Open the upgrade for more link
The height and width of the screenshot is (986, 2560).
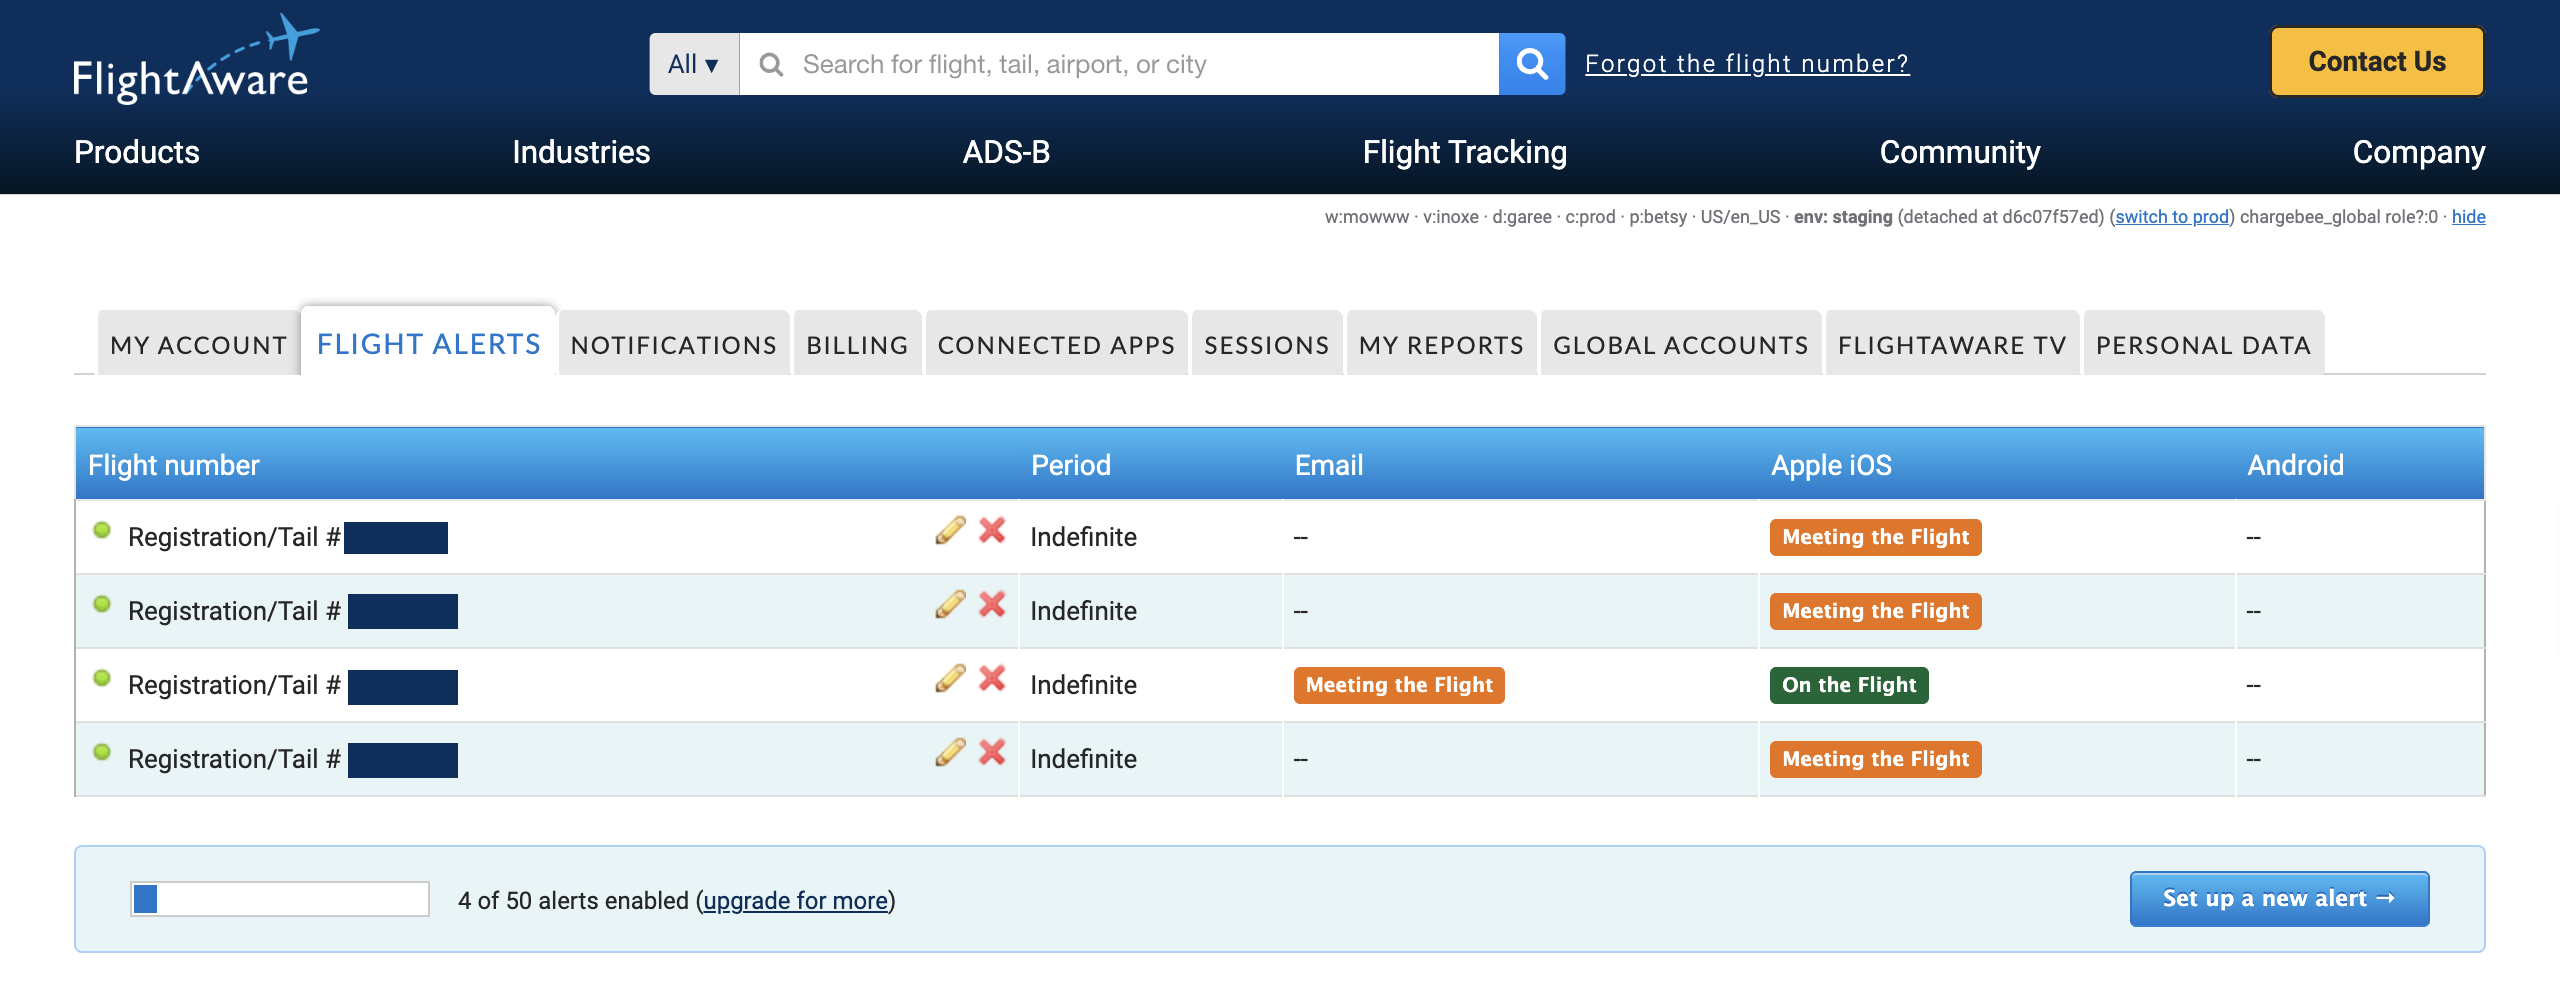coord(796,901)
